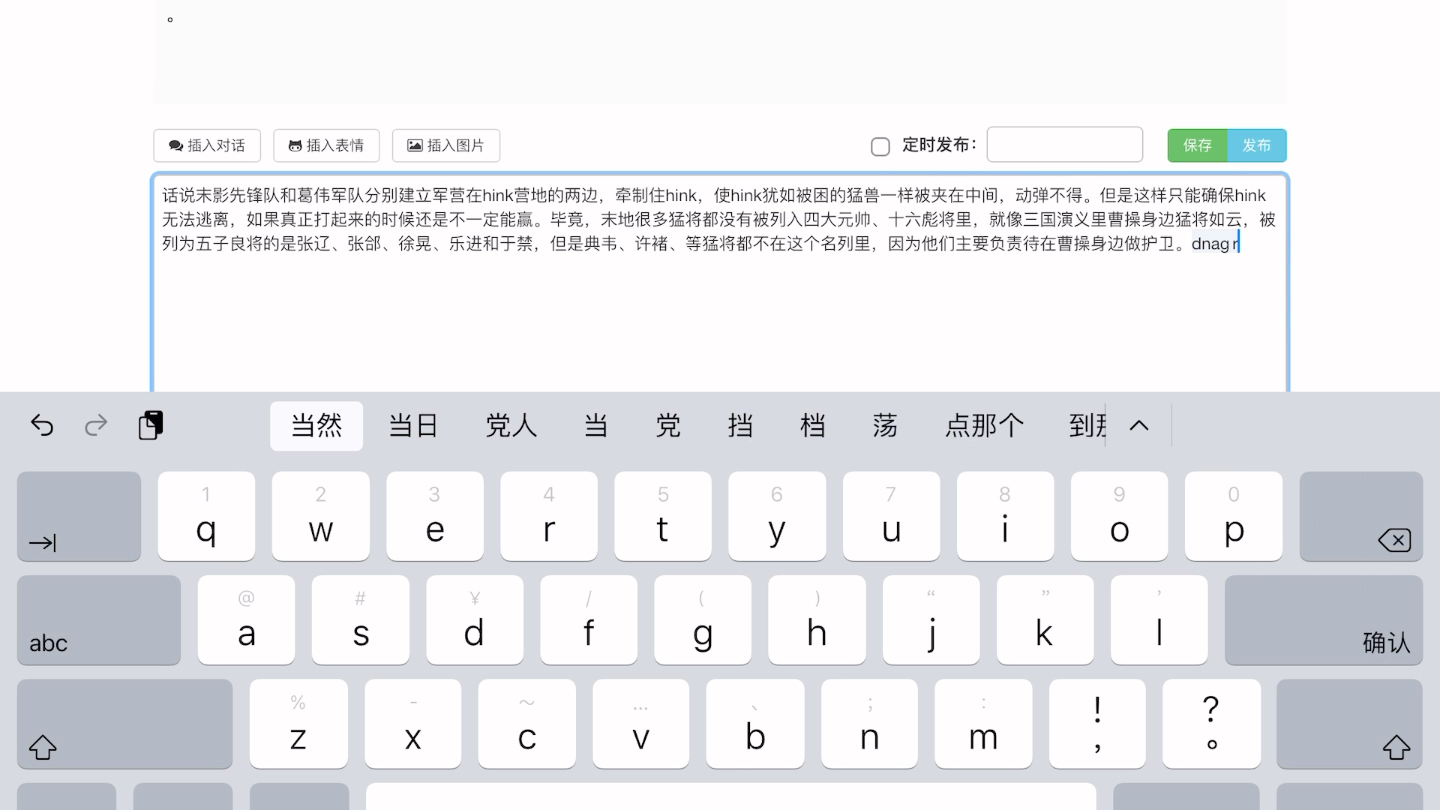
Task: Tap the w key
Action: tap(321, 516)
